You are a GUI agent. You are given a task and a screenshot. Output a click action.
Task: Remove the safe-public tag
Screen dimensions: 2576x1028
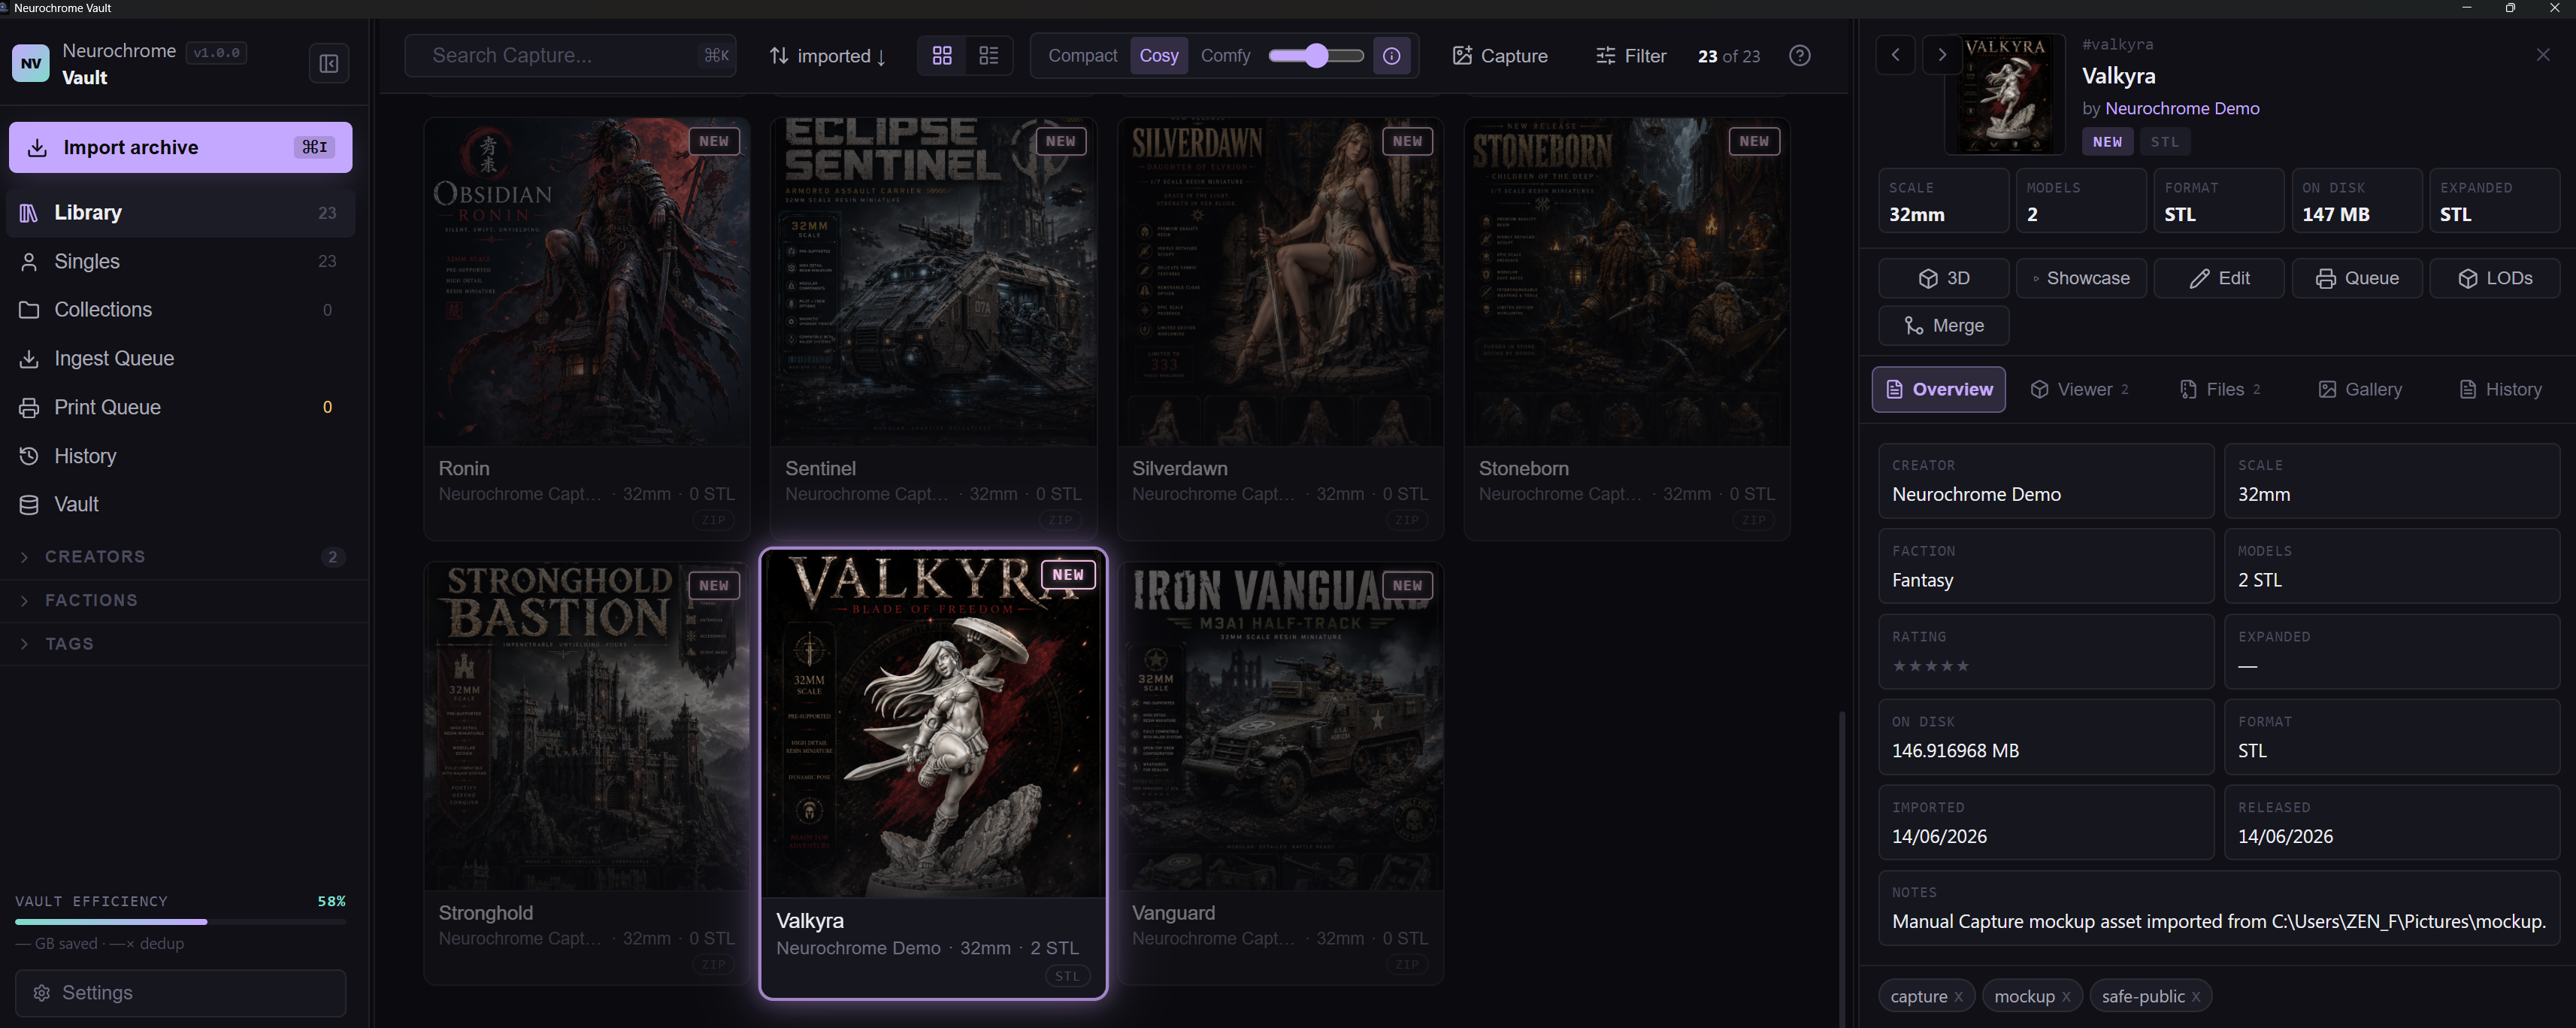click(2195, 997)
